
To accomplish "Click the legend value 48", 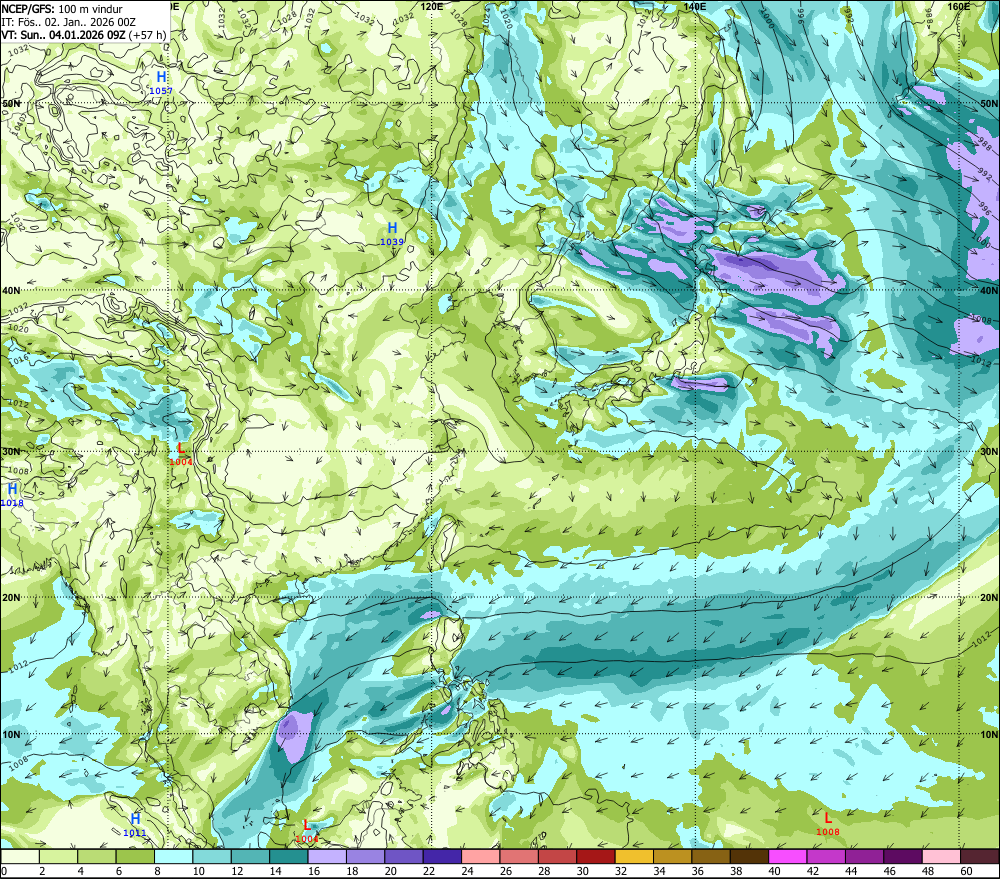I will coord(928,871).
